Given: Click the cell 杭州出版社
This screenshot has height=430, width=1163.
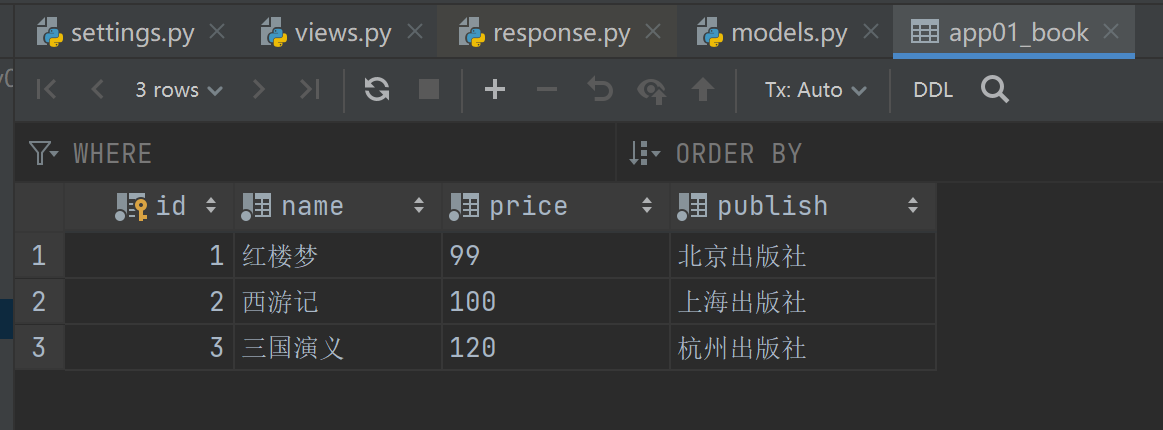Looking at the screenshot, I should (x=803, y=348).
